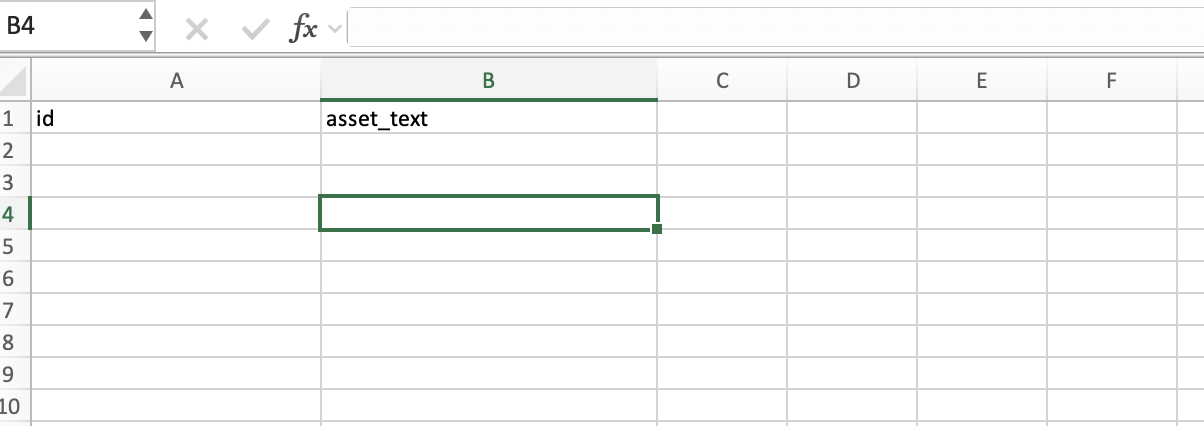The image size is (1204, 426).
Task: Click the Insert Function fx icon
Action: (x=302, y=30)
